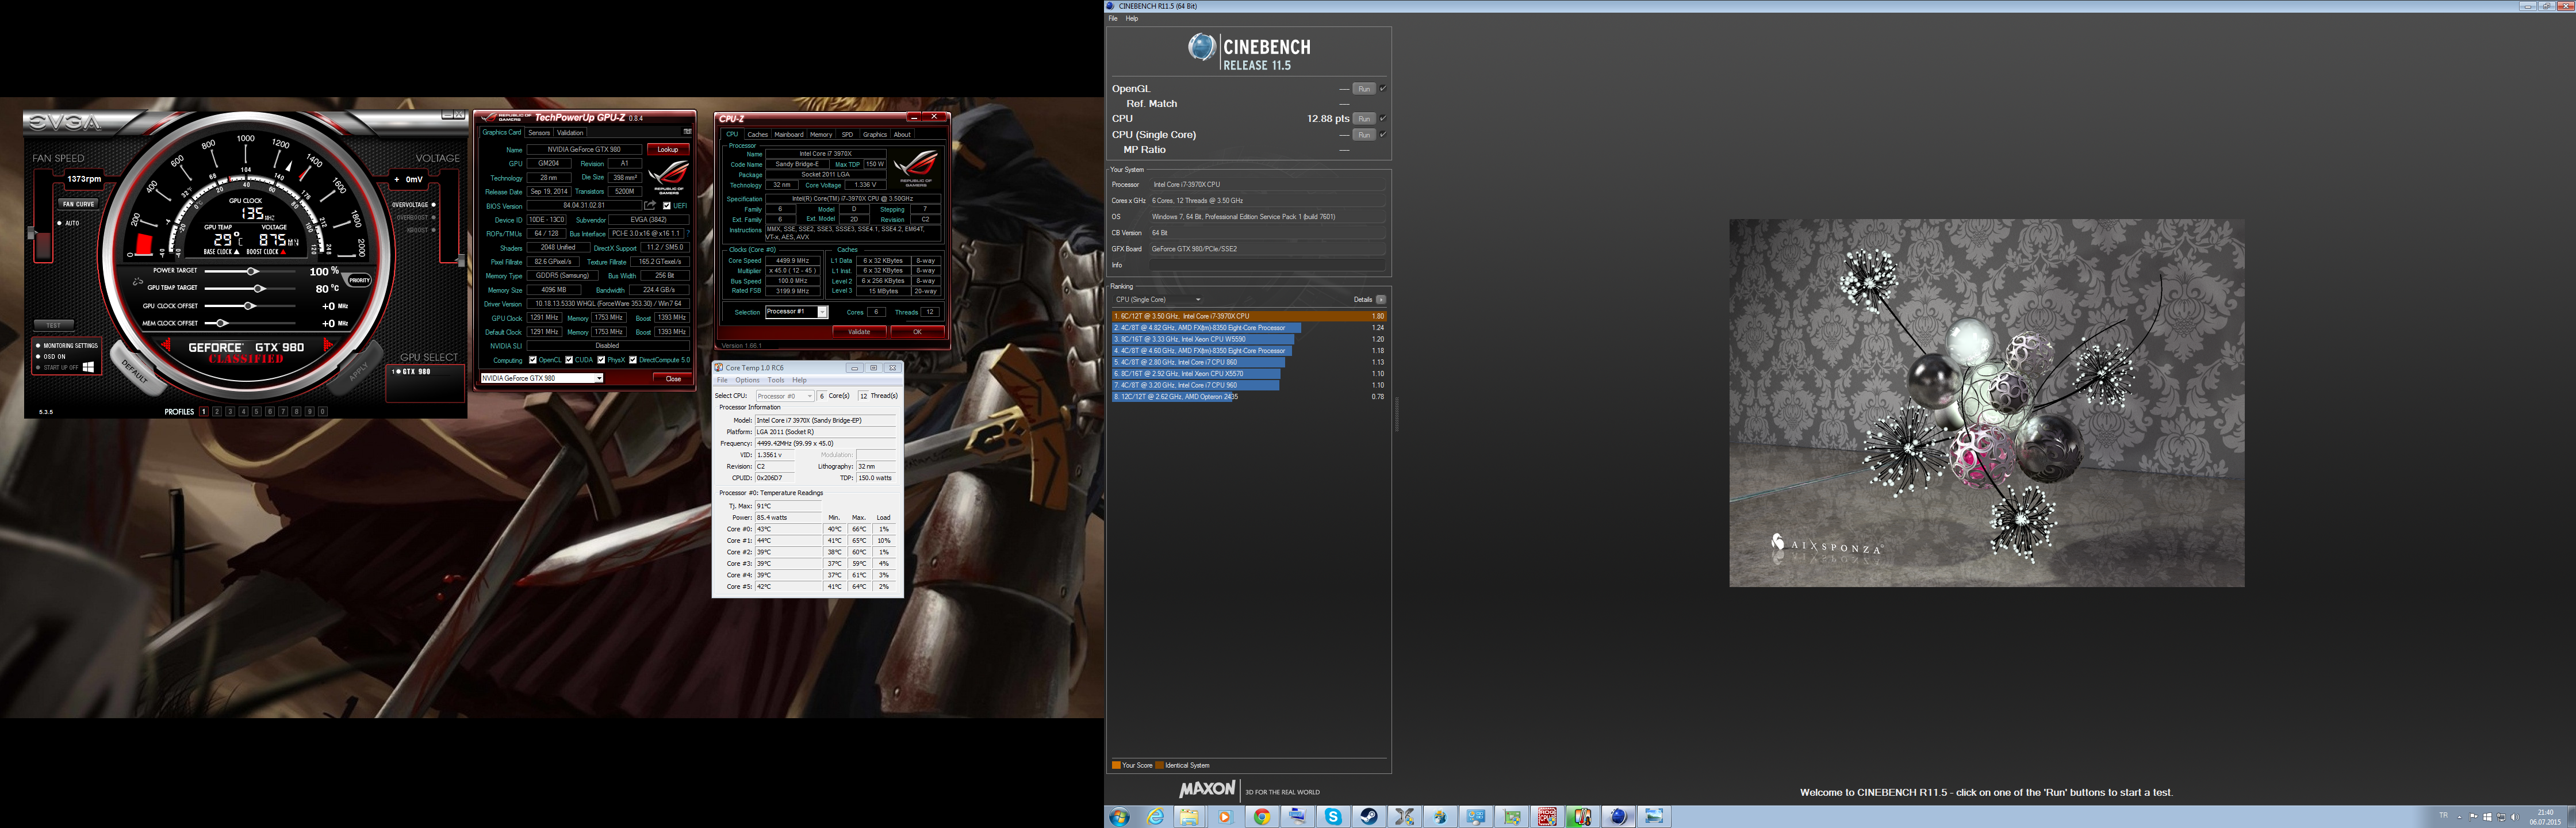Show hidden tray icons arrow
This screenshot has width=2576, height=828.
2460,817
